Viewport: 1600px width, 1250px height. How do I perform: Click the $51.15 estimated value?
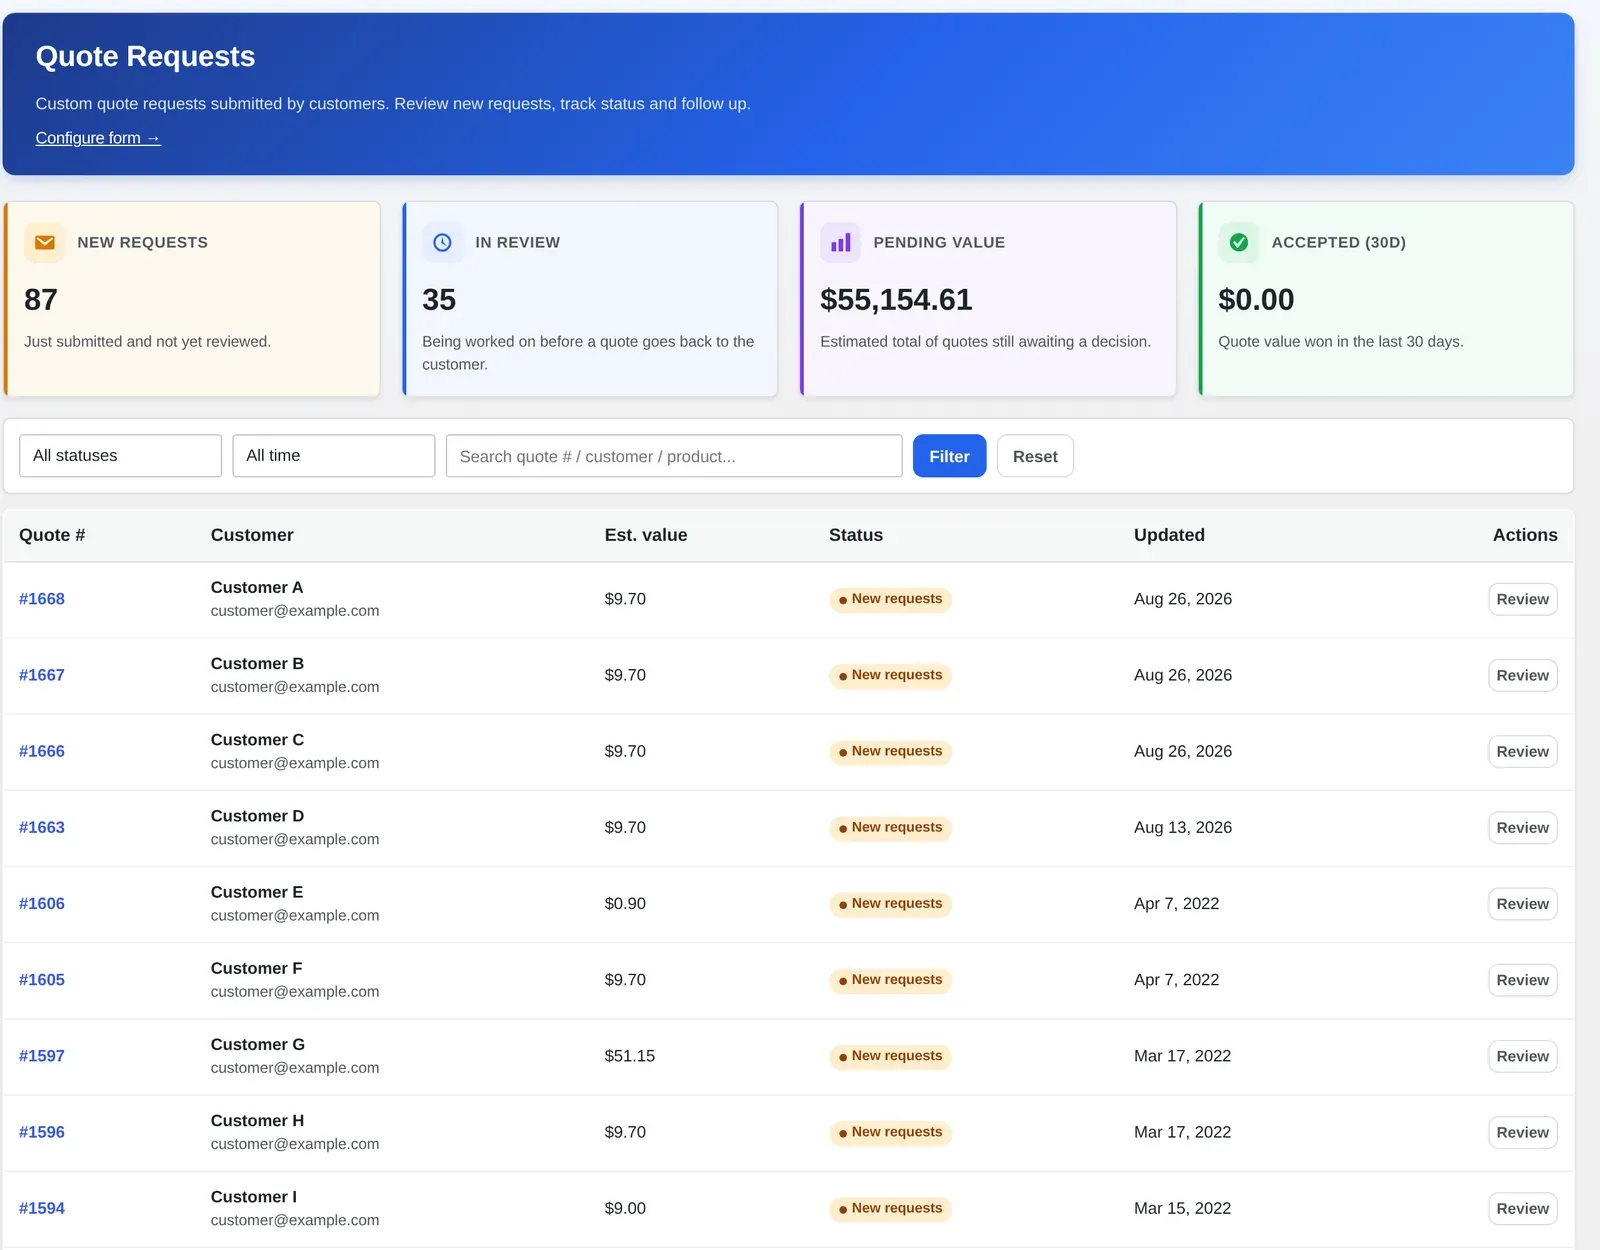click(630, 1056)
